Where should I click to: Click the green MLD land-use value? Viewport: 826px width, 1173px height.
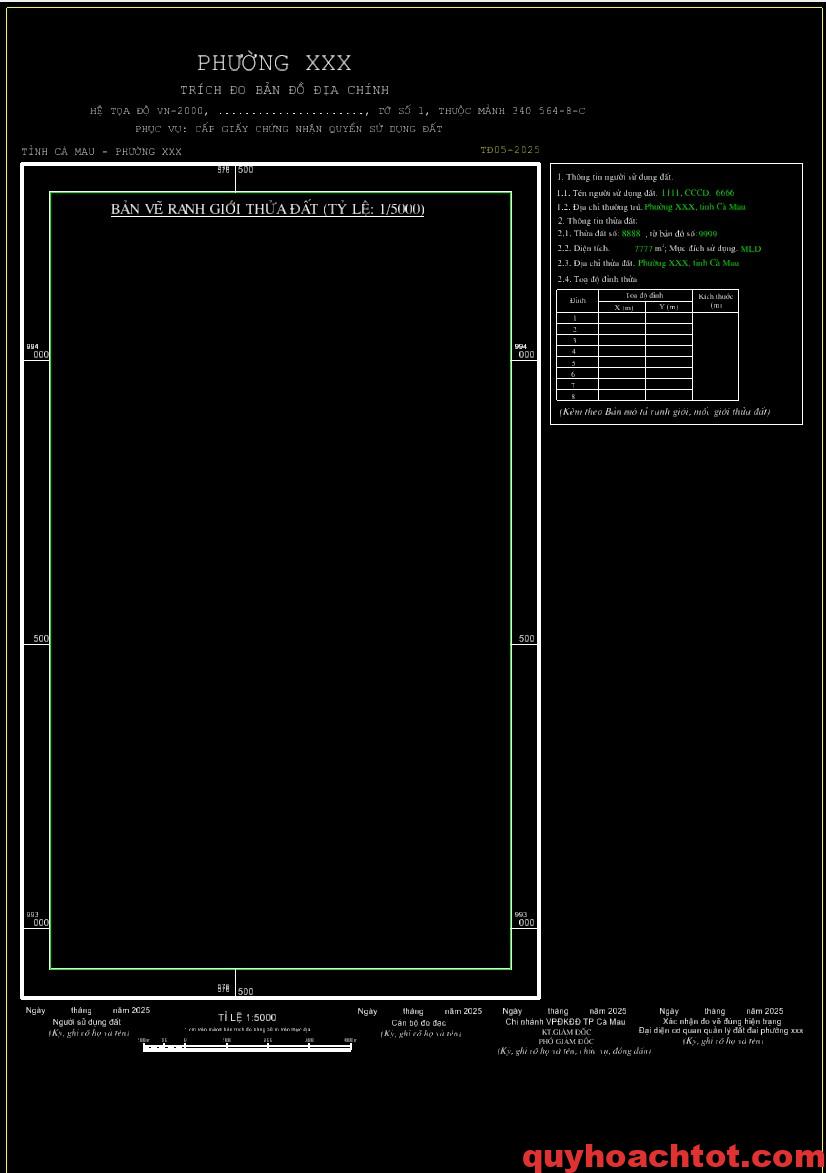click(x=750, y=248)
